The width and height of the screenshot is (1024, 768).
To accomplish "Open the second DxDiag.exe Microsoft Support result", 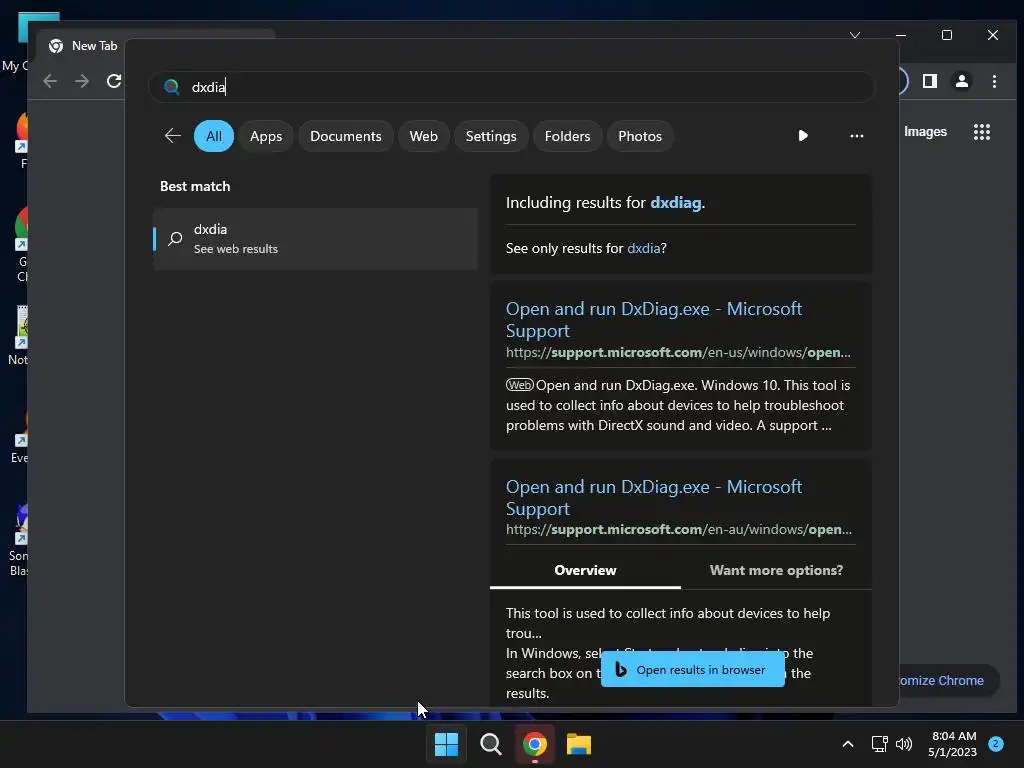I will coord(654,498).
